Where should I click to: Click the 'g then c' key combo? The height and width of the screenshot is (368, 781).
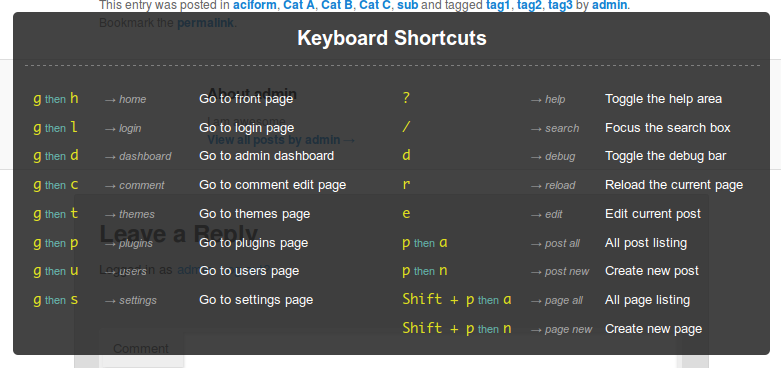click(x=56, y=185)
